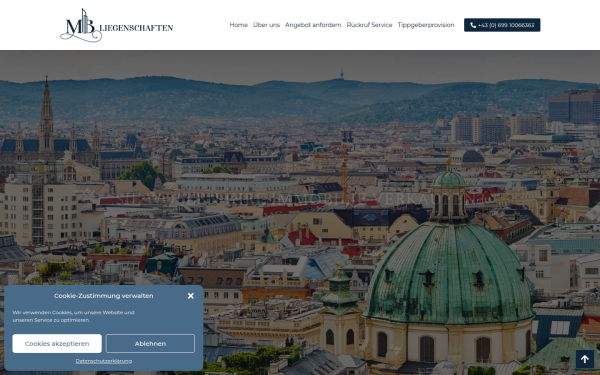
Task: Select Rückruf Service menu item
Action: tap(369, 25)
